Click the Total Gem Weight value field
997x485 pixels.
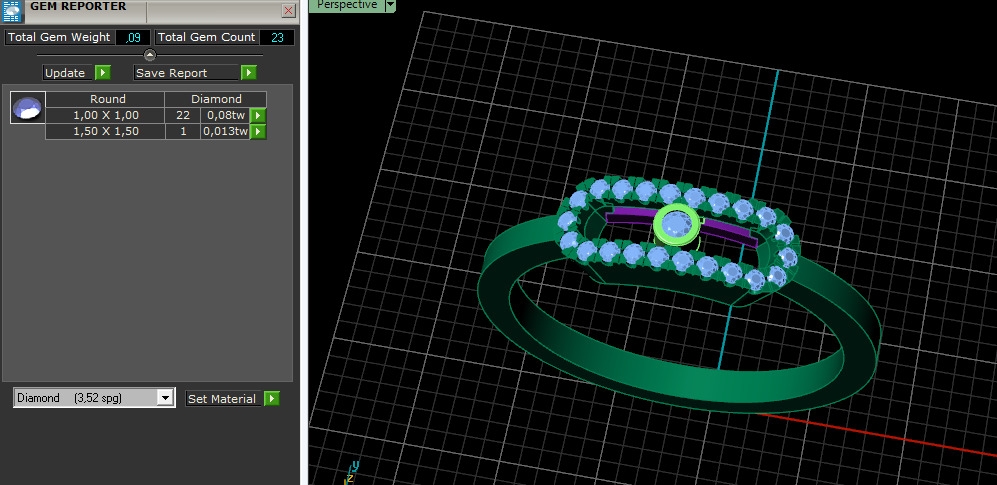133,38
